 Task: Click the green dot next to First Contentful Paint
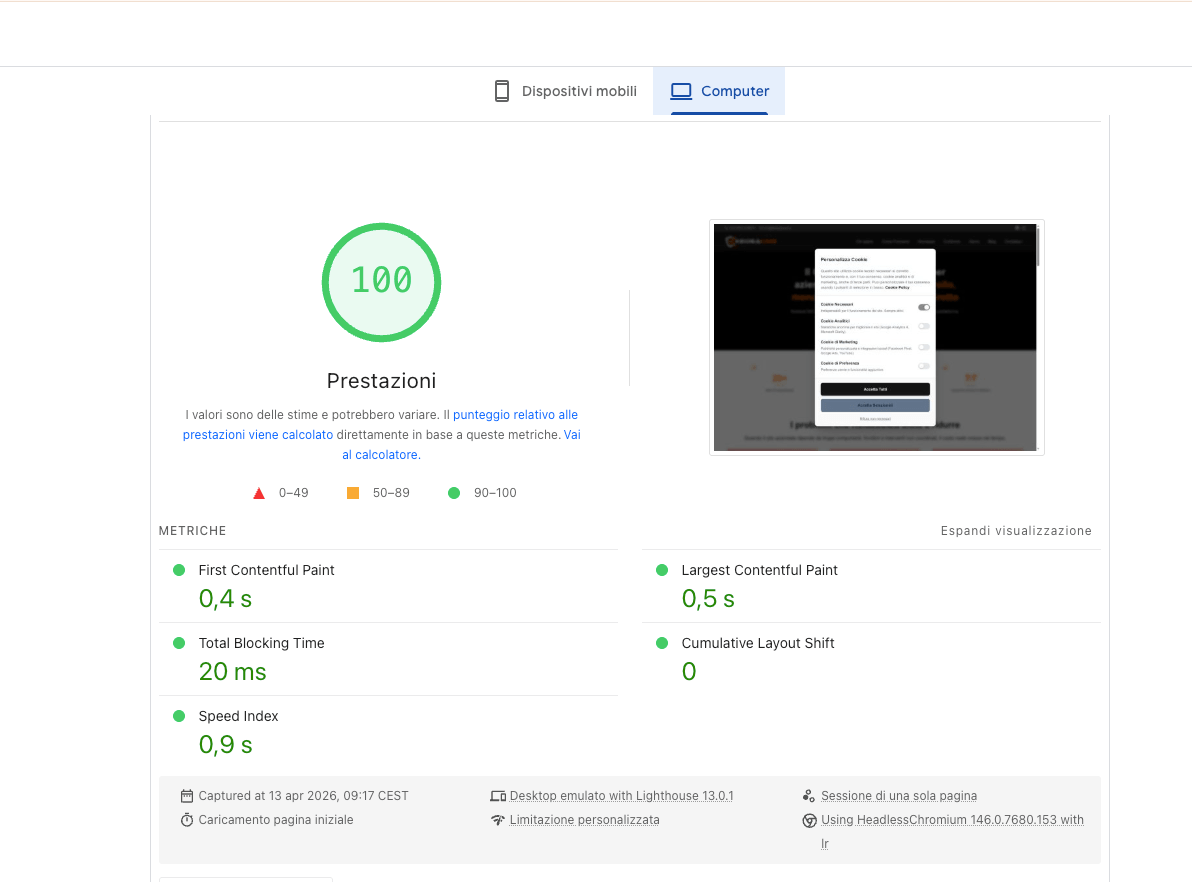point(179,570)
